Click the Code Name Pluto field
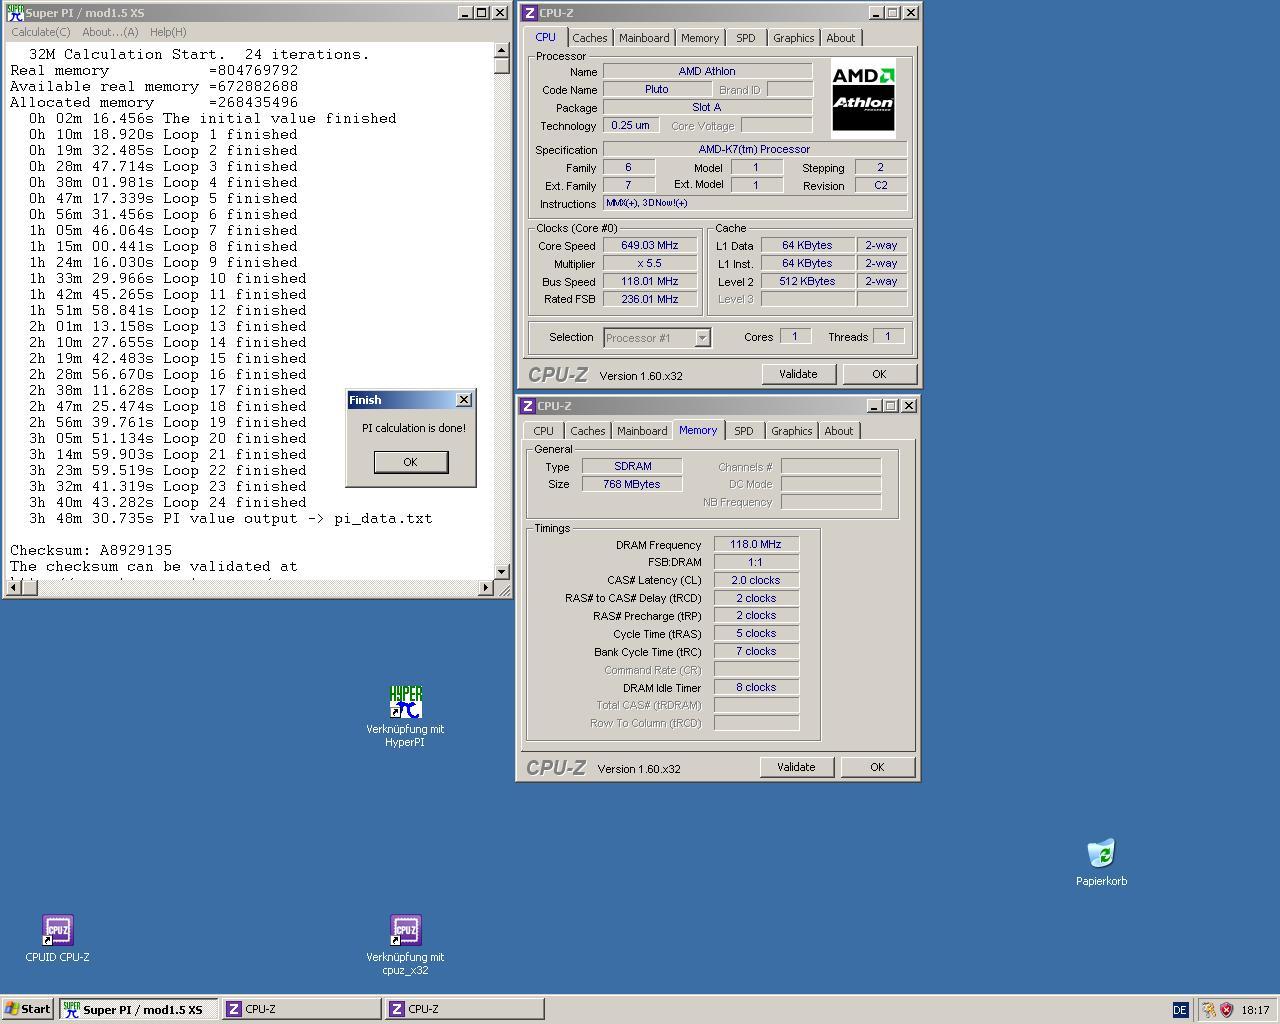Viewport: 1280px width, 1024px height. pyautogui.click(x=657, y=89)
